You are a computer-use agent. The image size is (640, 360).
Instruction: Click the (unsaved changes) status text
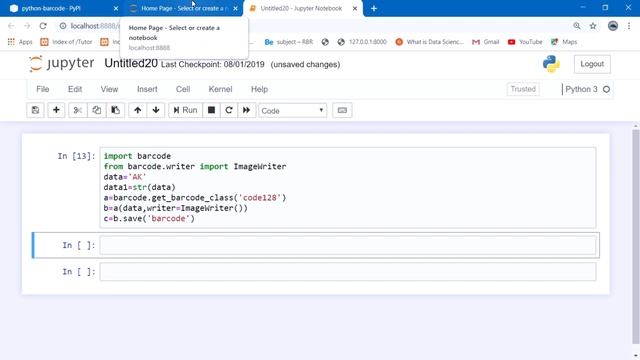pyautogui.click(x=305, y=64)
